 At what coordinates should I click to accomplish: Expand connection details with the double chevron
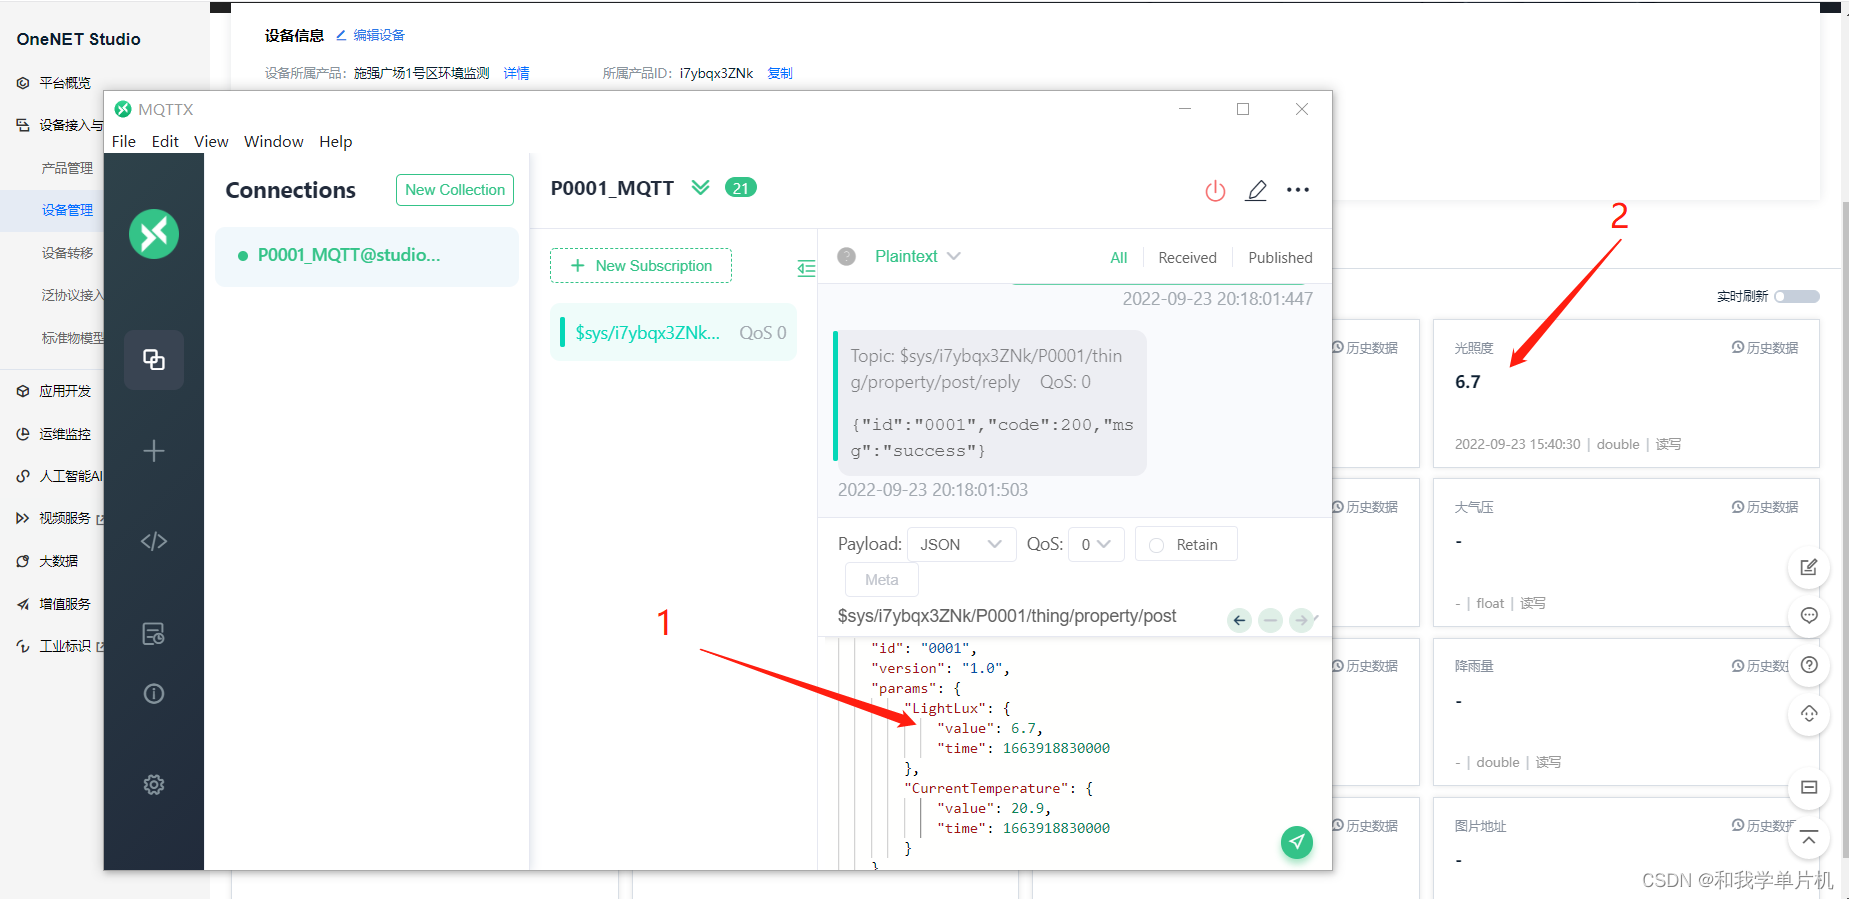point(701,188)
